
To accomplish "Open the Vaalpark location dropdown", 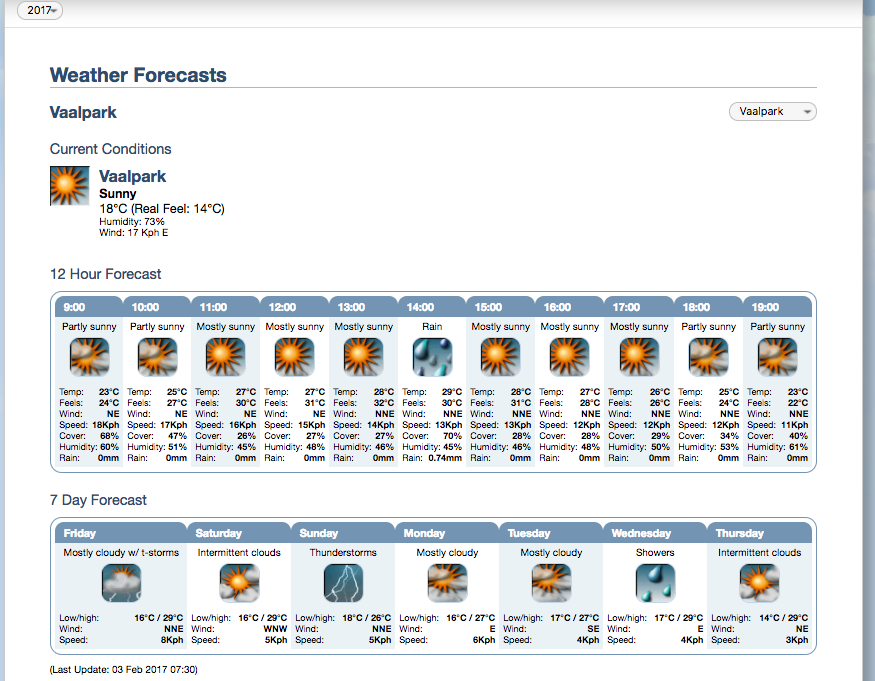I will (772, 112).
